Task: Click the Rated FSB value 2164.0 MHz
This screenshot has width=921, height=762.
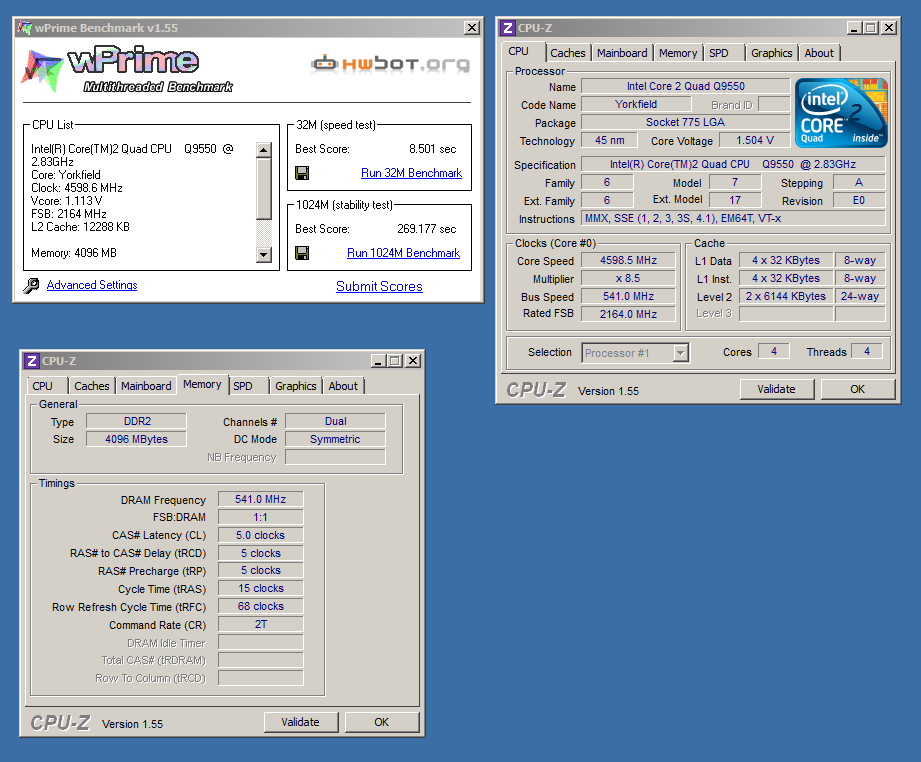Action: (628, 314)
